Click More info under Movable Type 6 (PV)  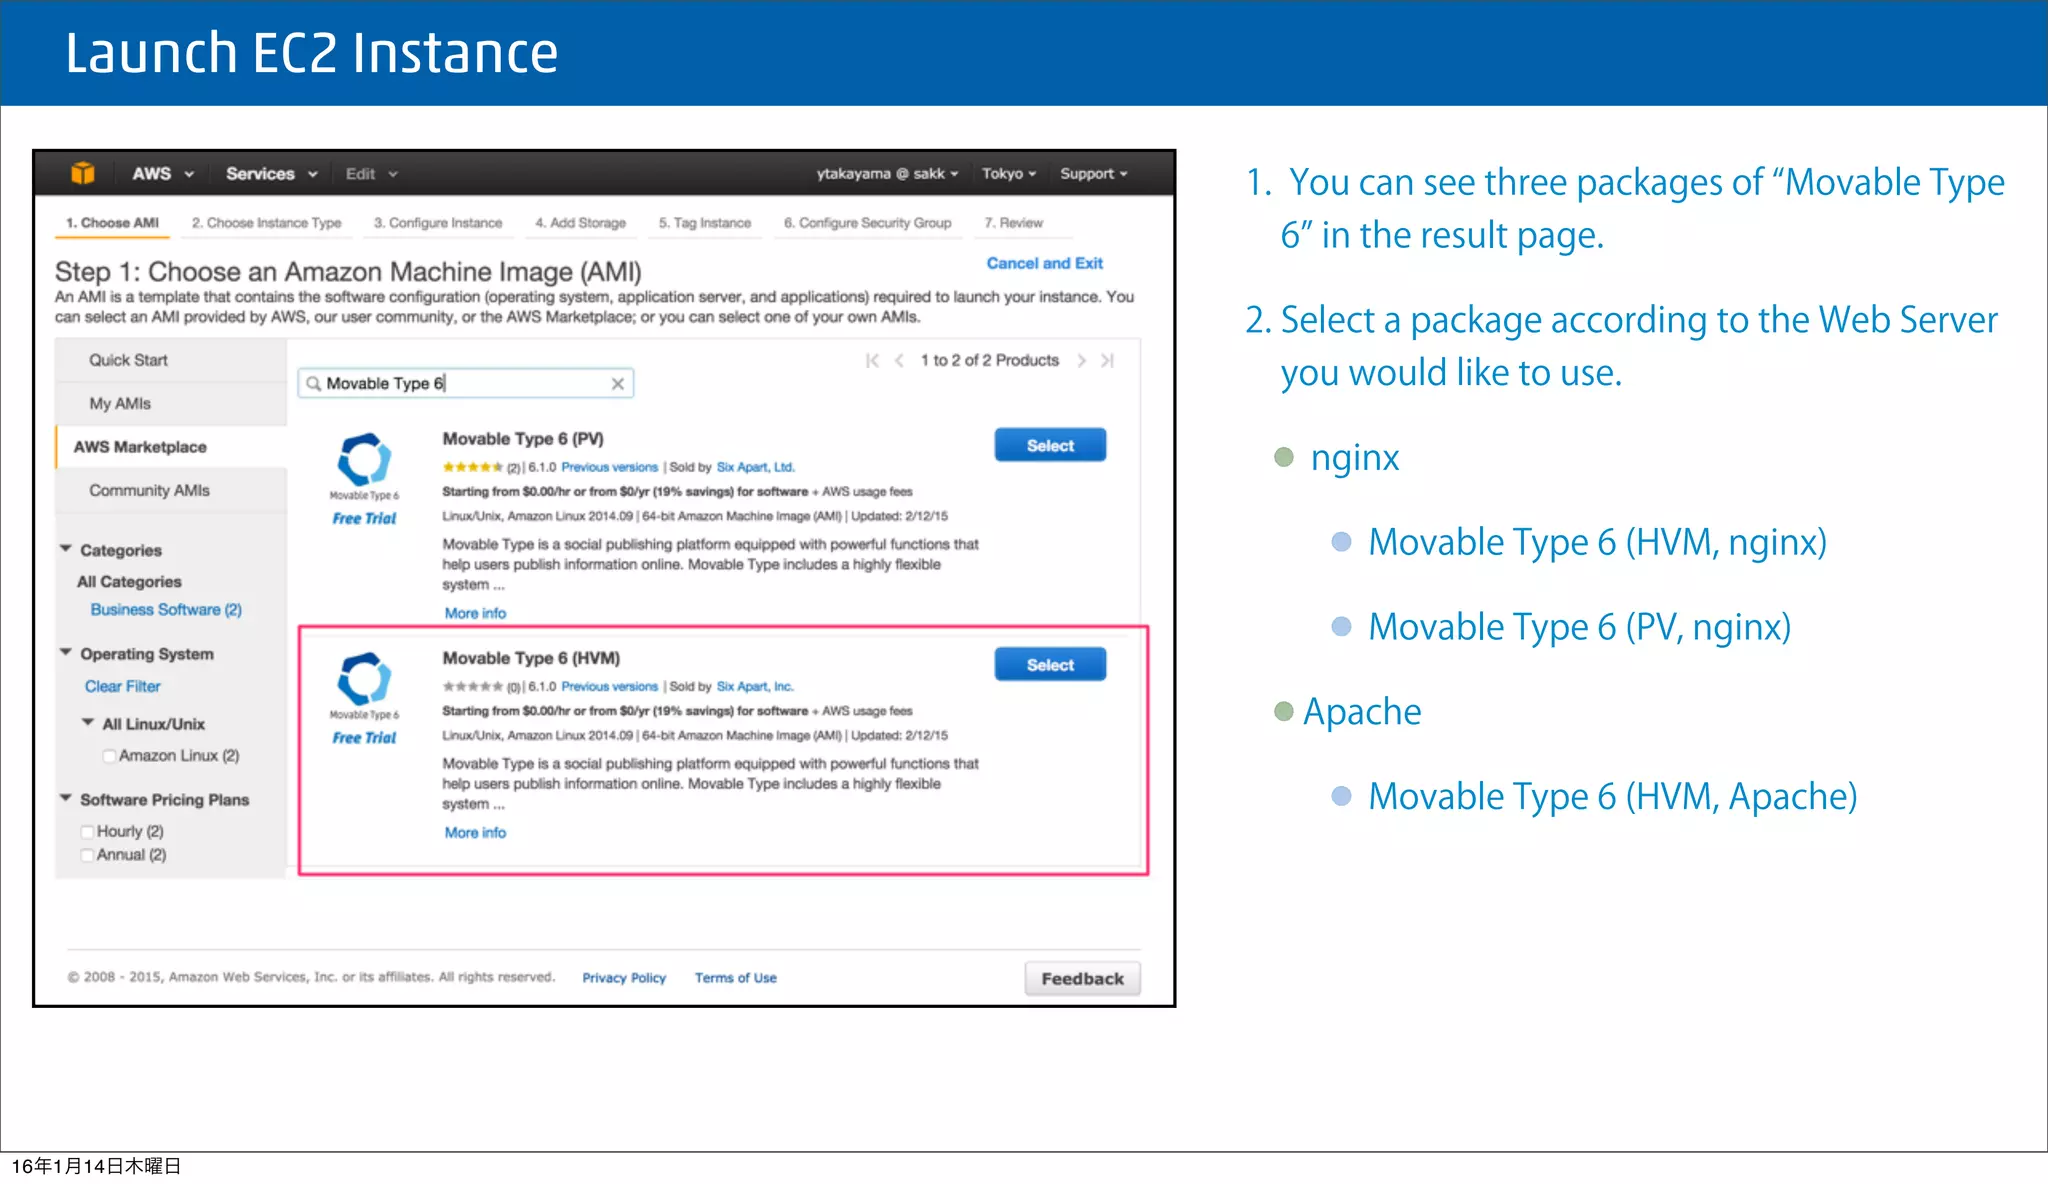475,613
